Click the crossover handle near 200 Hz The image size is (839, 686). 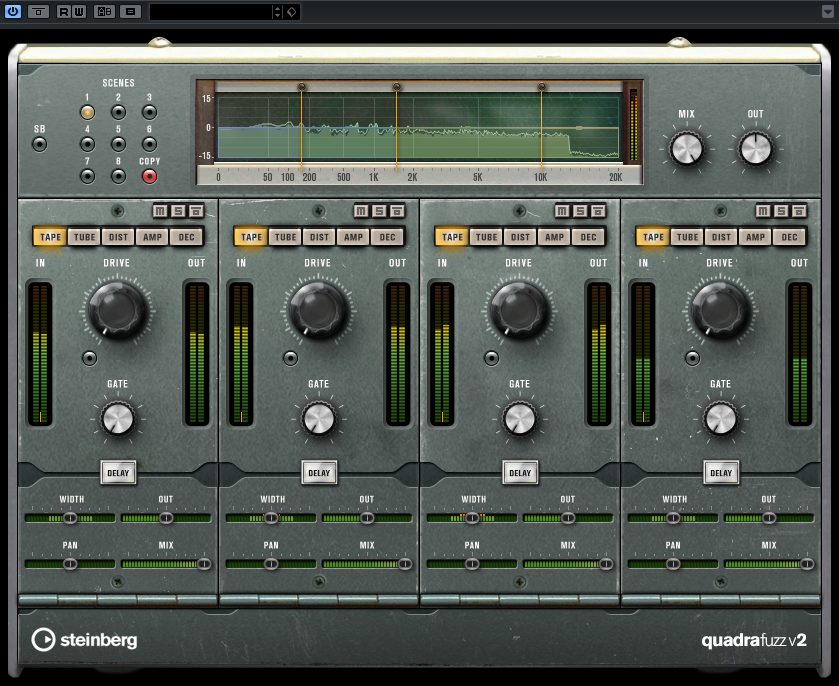301,87
